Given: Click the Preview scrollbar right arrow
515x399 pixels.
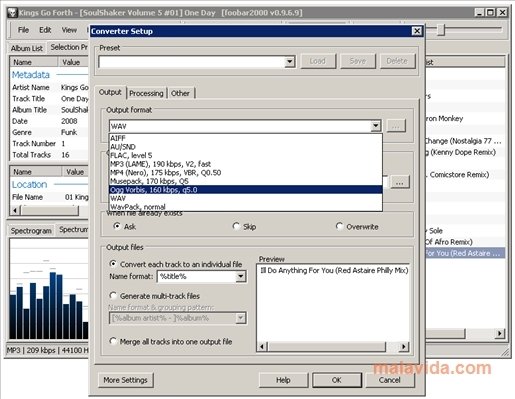Looking at the screenshot, I should [404, 347].
